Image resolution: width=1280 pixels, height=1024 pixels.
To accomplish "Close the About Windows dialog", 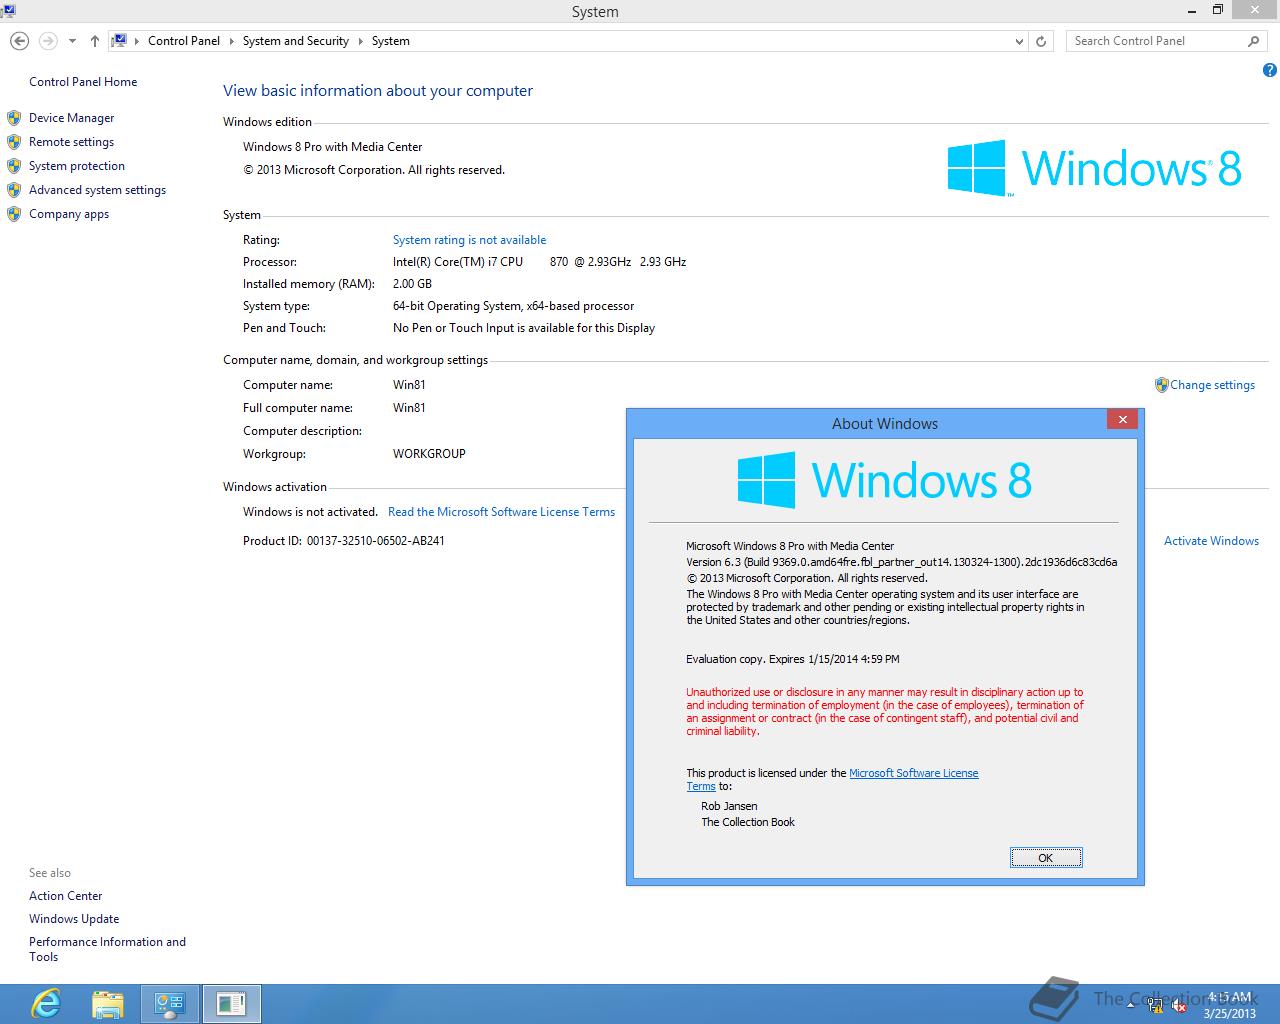I will click(x=1122, y=420).
